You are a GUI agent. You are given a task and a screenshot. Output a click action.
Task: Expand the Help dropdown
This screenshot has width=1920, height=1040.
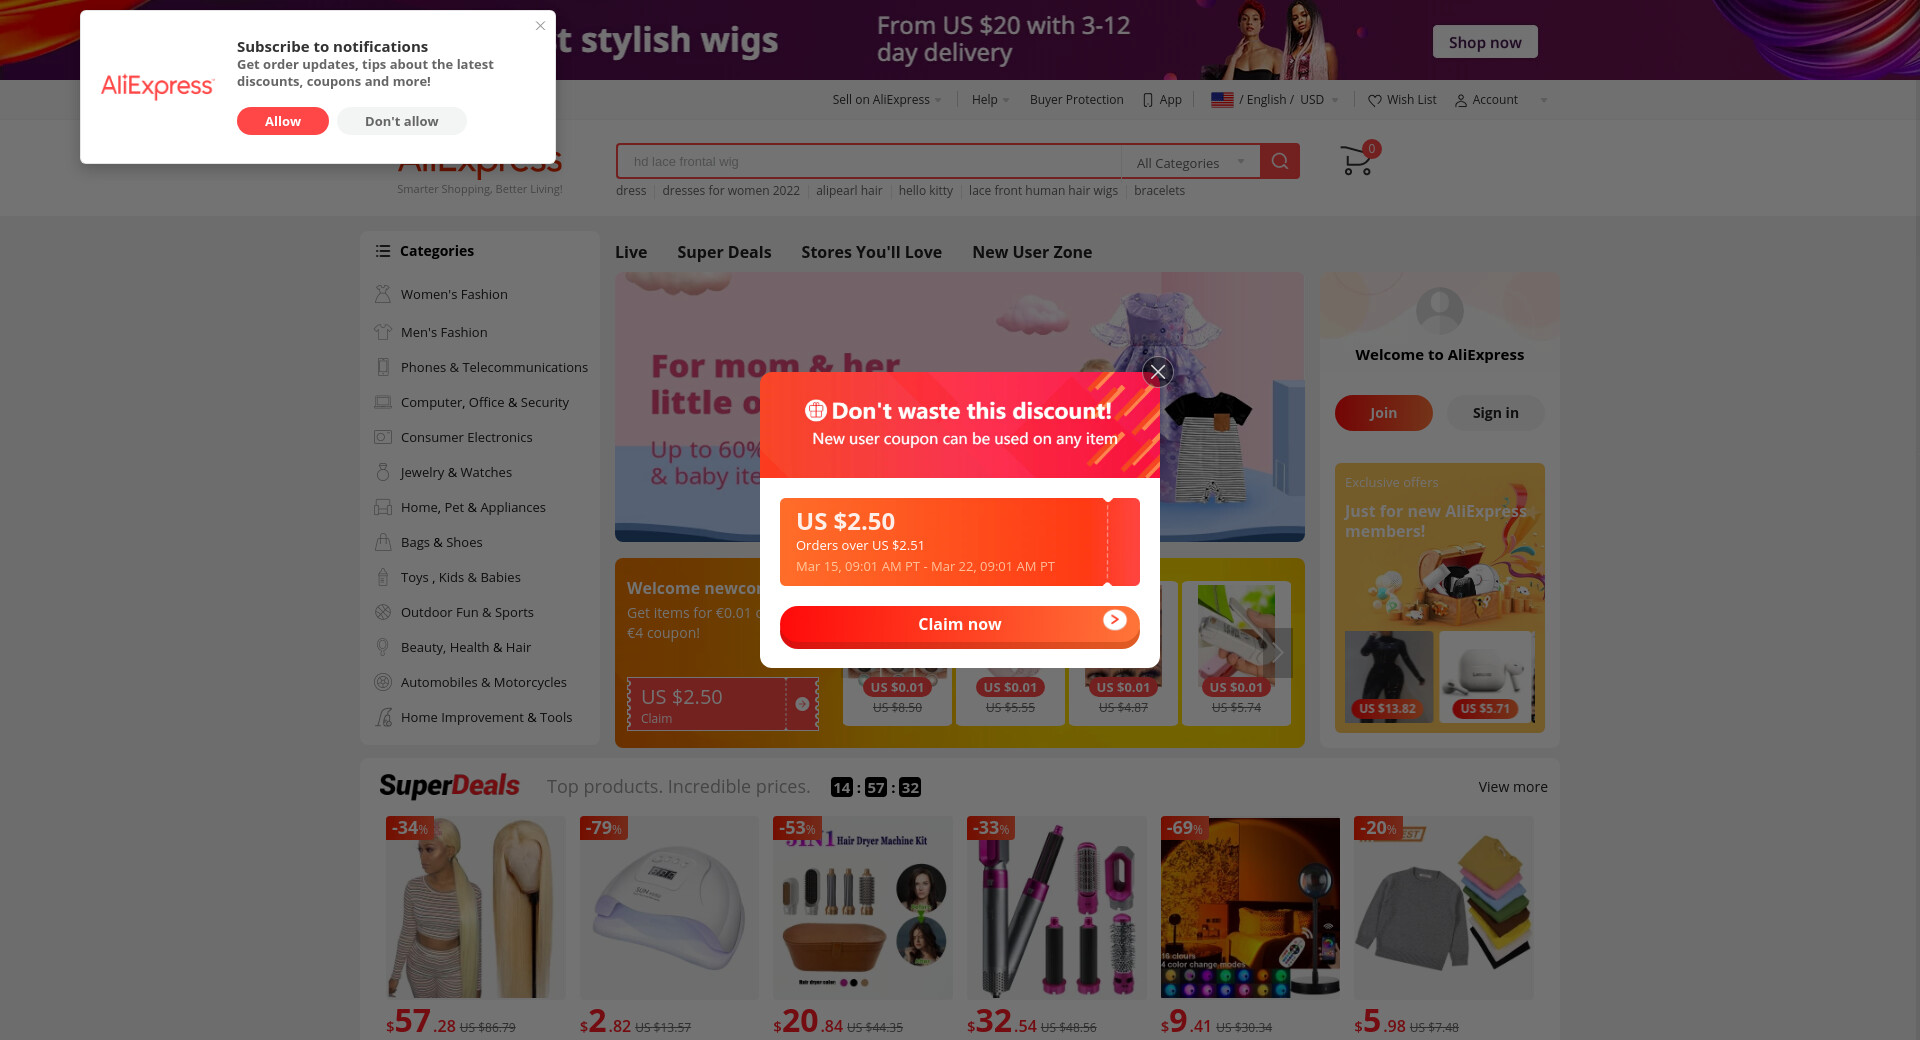(x=991, y=100)
